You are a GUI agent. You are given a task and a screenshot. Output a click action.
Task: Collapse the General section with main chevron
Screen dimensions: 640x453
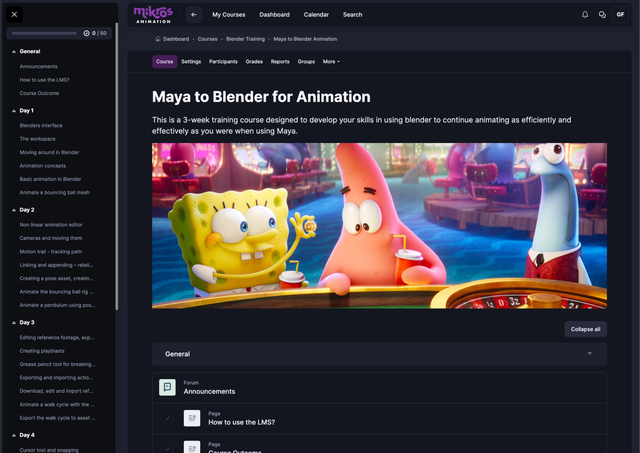[589, 353]
